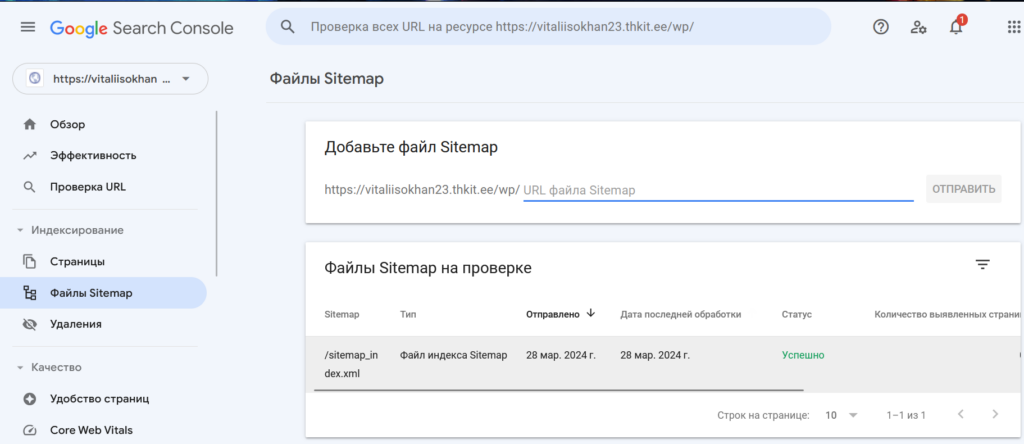
Task: Click the plus icon beside Удобство страниц
Action: point(29,399)
